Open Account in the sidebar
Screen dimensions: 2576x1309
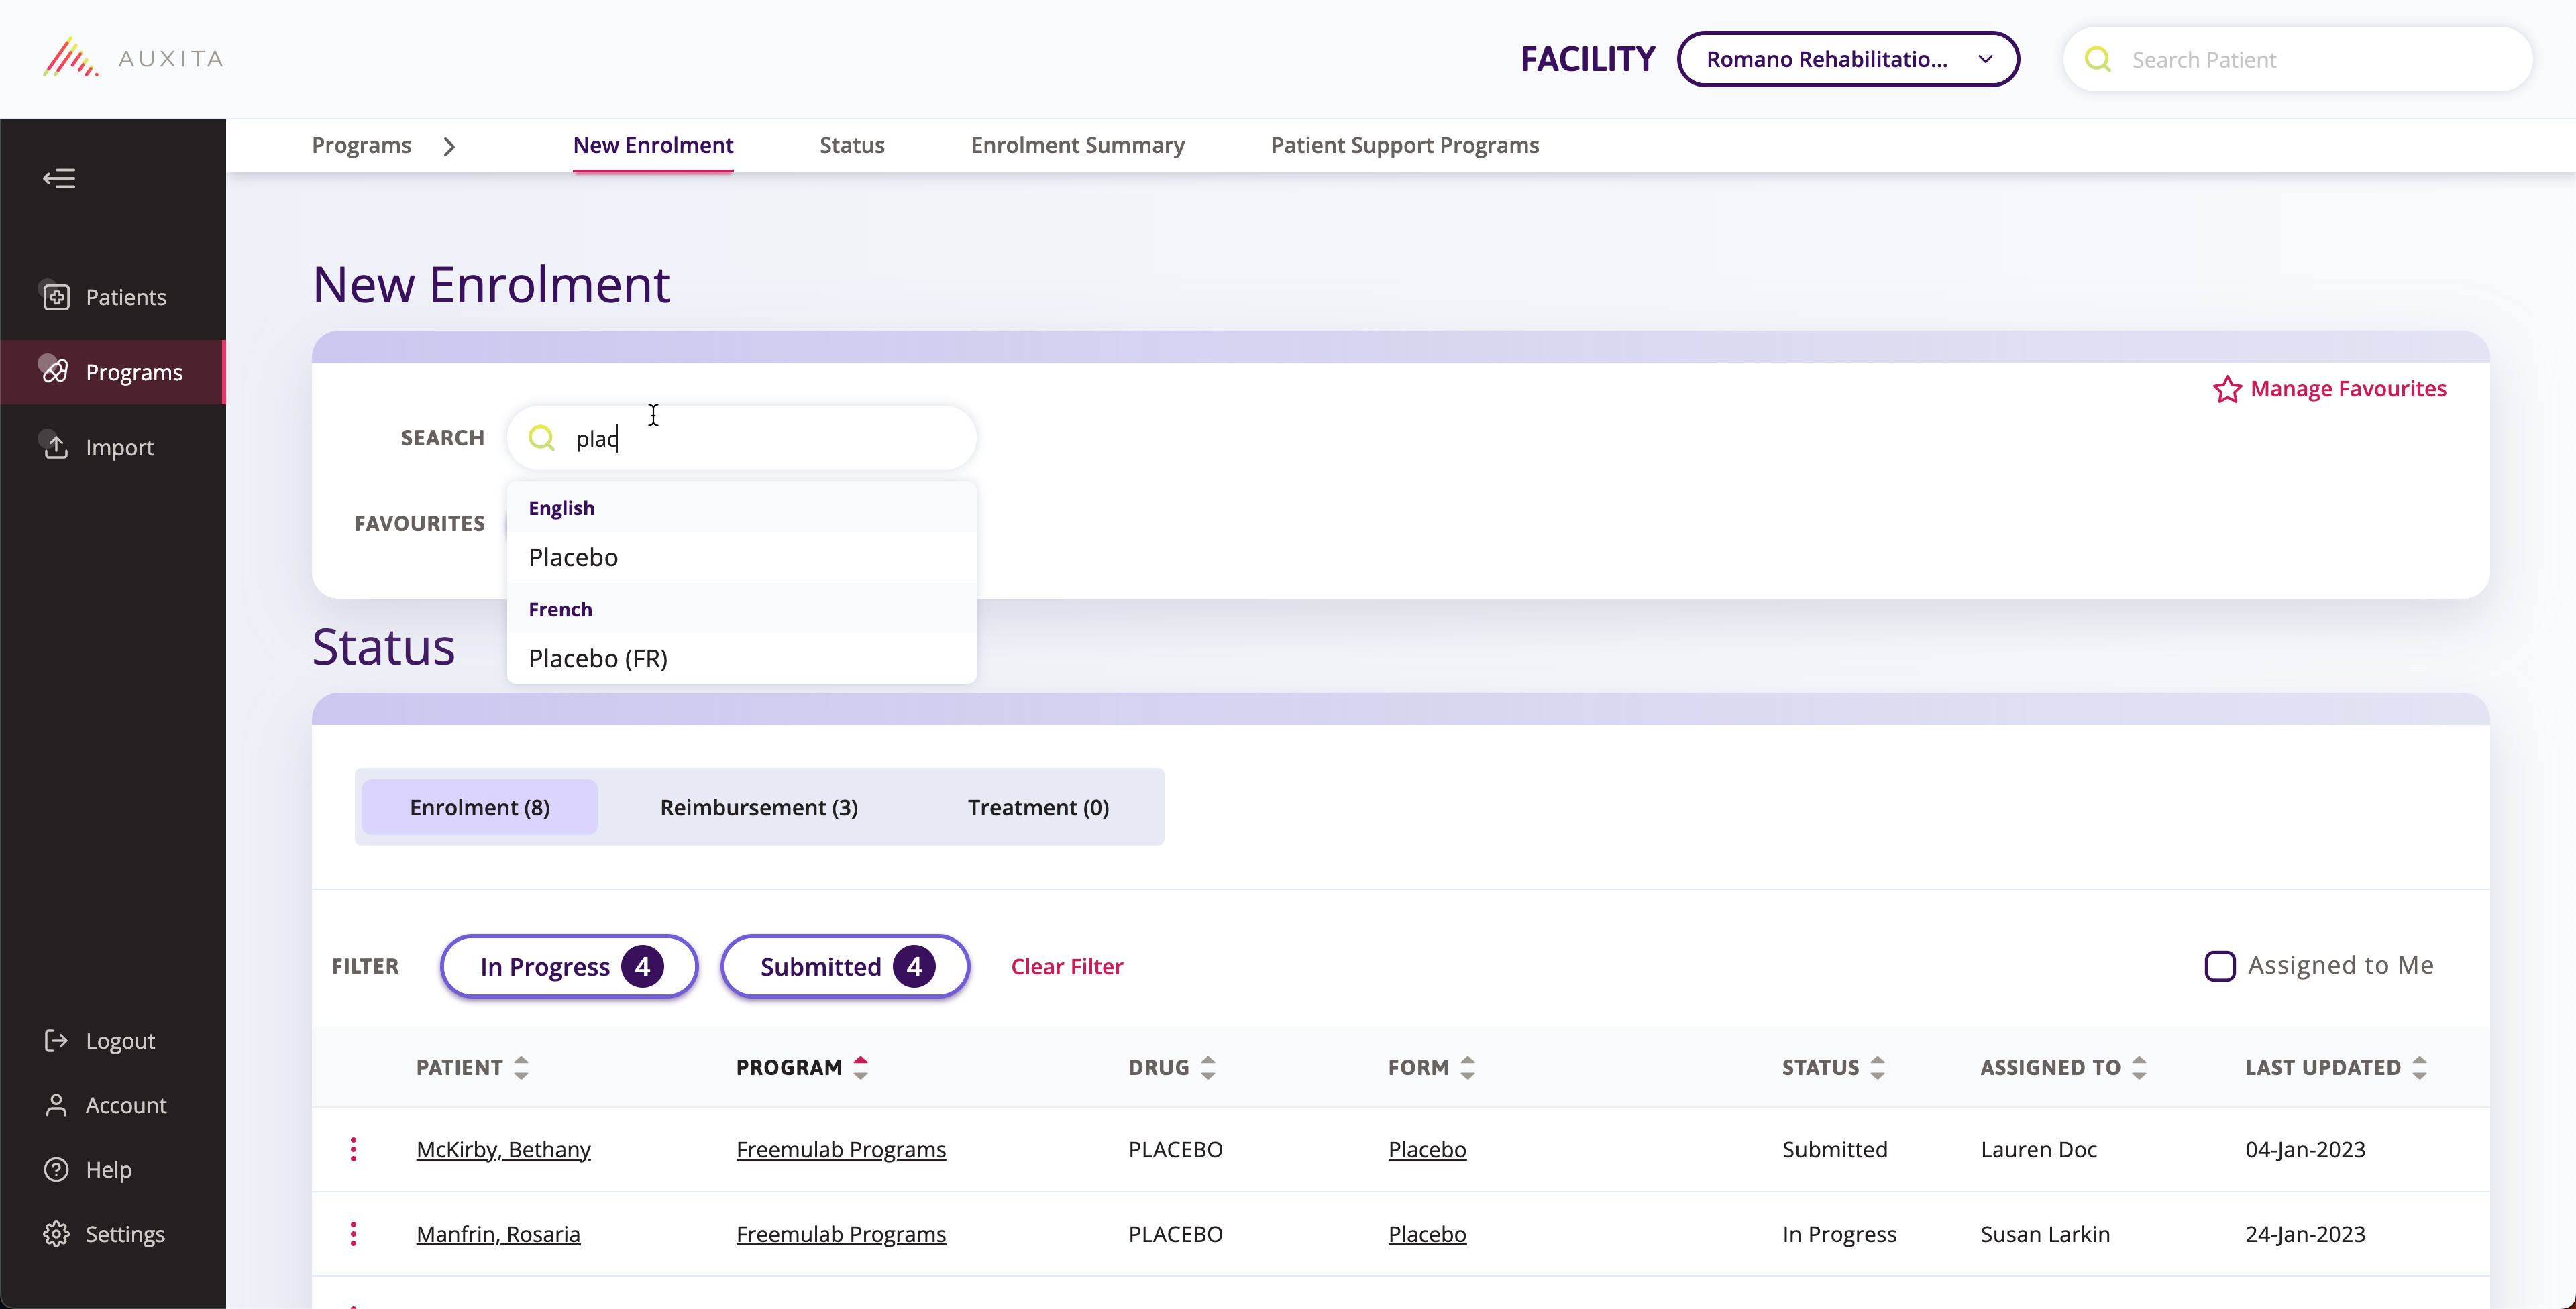point(105,1105)
